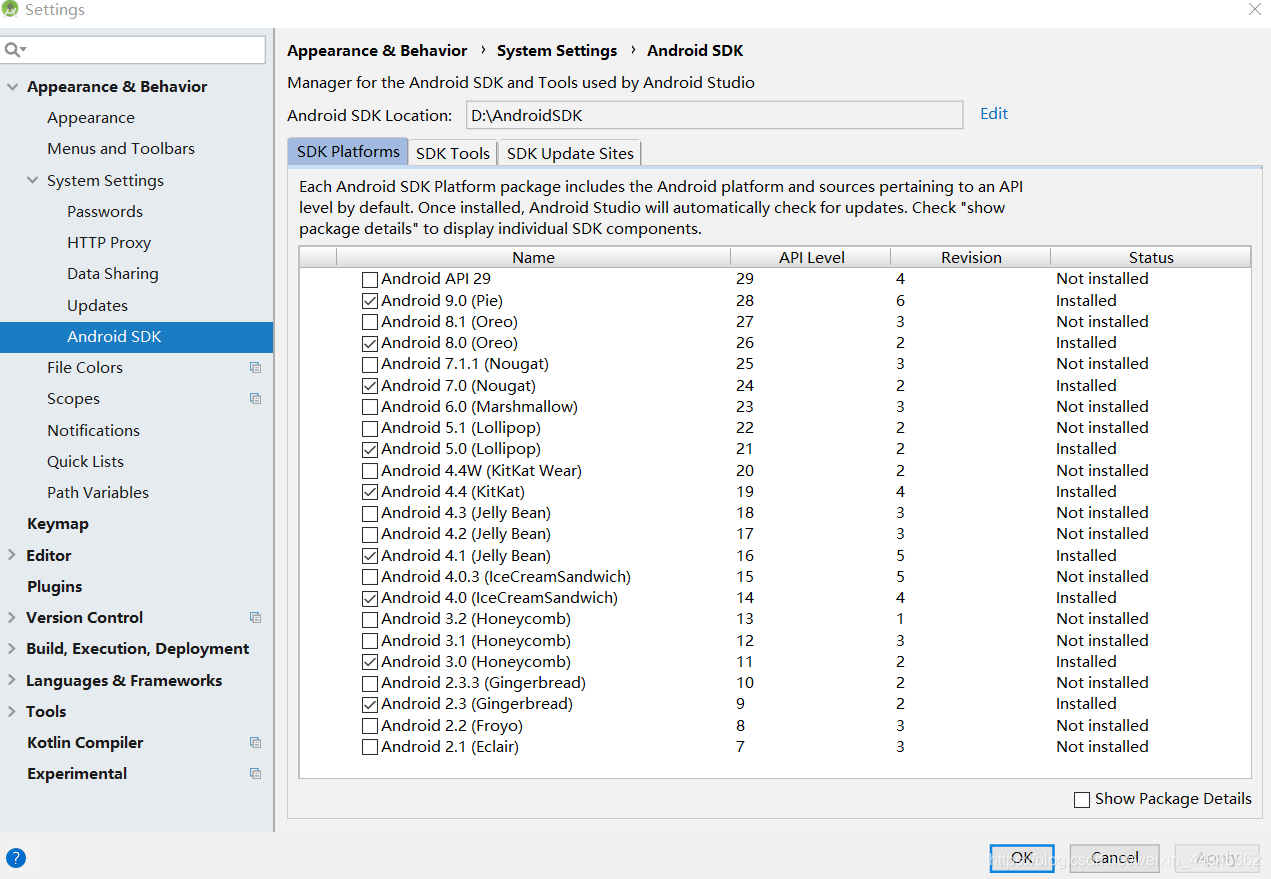
Task: Uncheck the Android 3.0 (Honeycomb) checkbox
Action: [370, 662]
